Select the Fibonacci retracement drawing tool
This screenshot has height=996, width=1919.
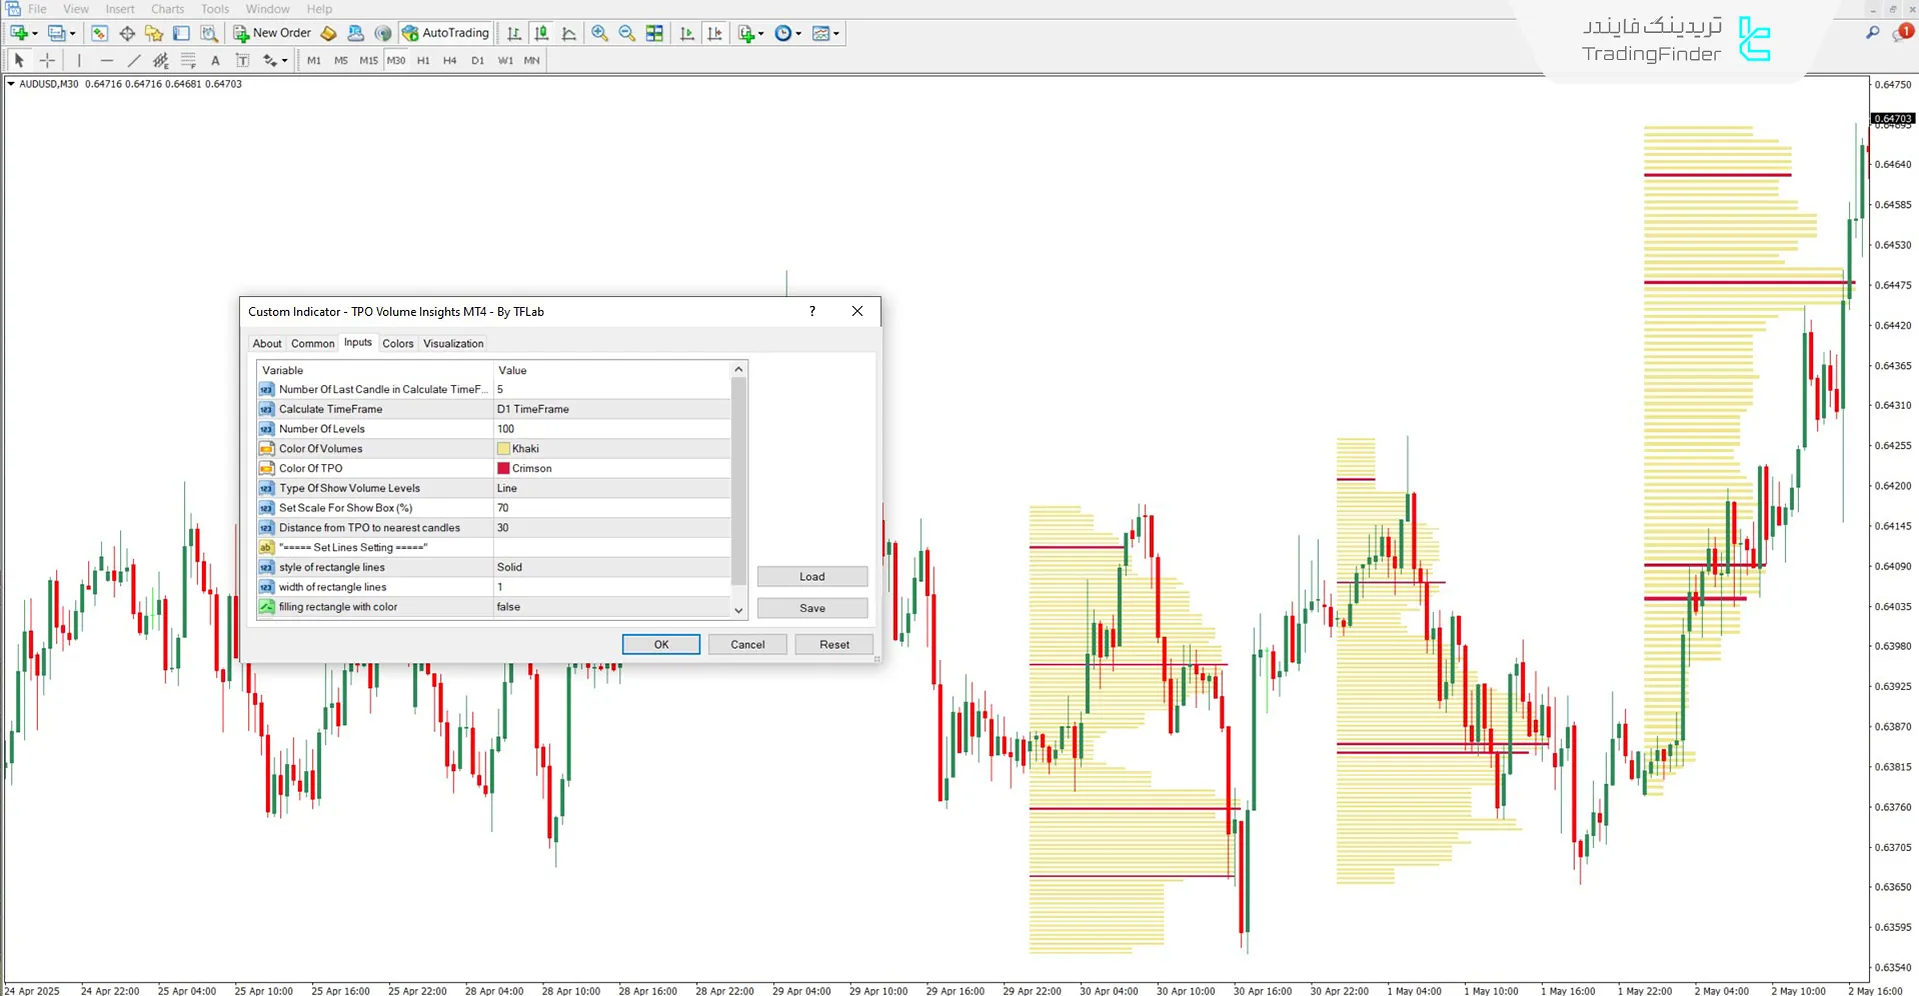point(188,60)
